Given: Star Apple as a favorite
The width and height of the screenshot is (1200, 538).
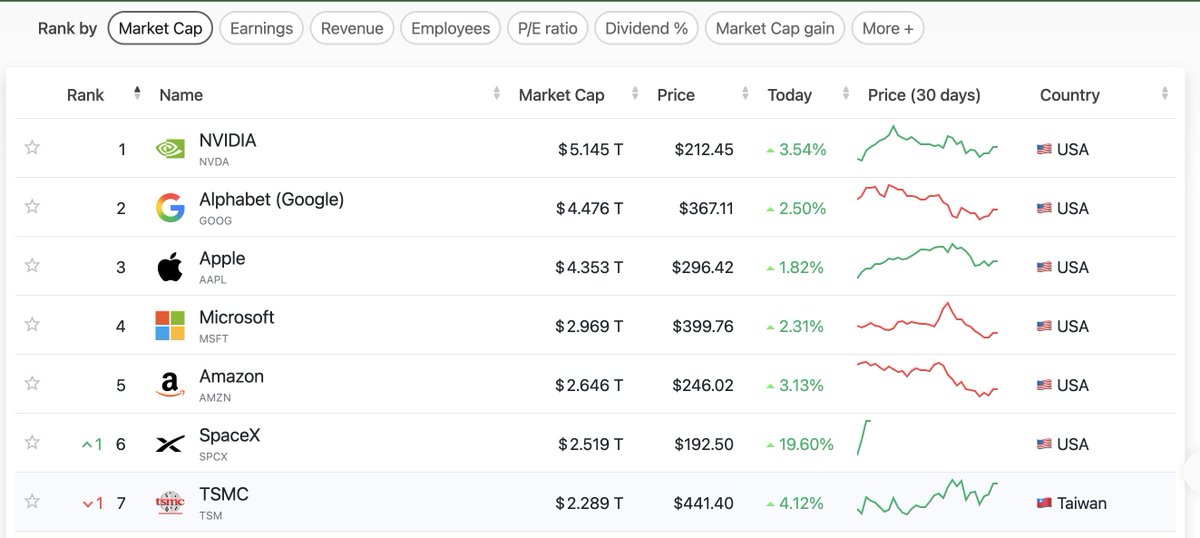Looking at the screenshot, I should (32, 266).
